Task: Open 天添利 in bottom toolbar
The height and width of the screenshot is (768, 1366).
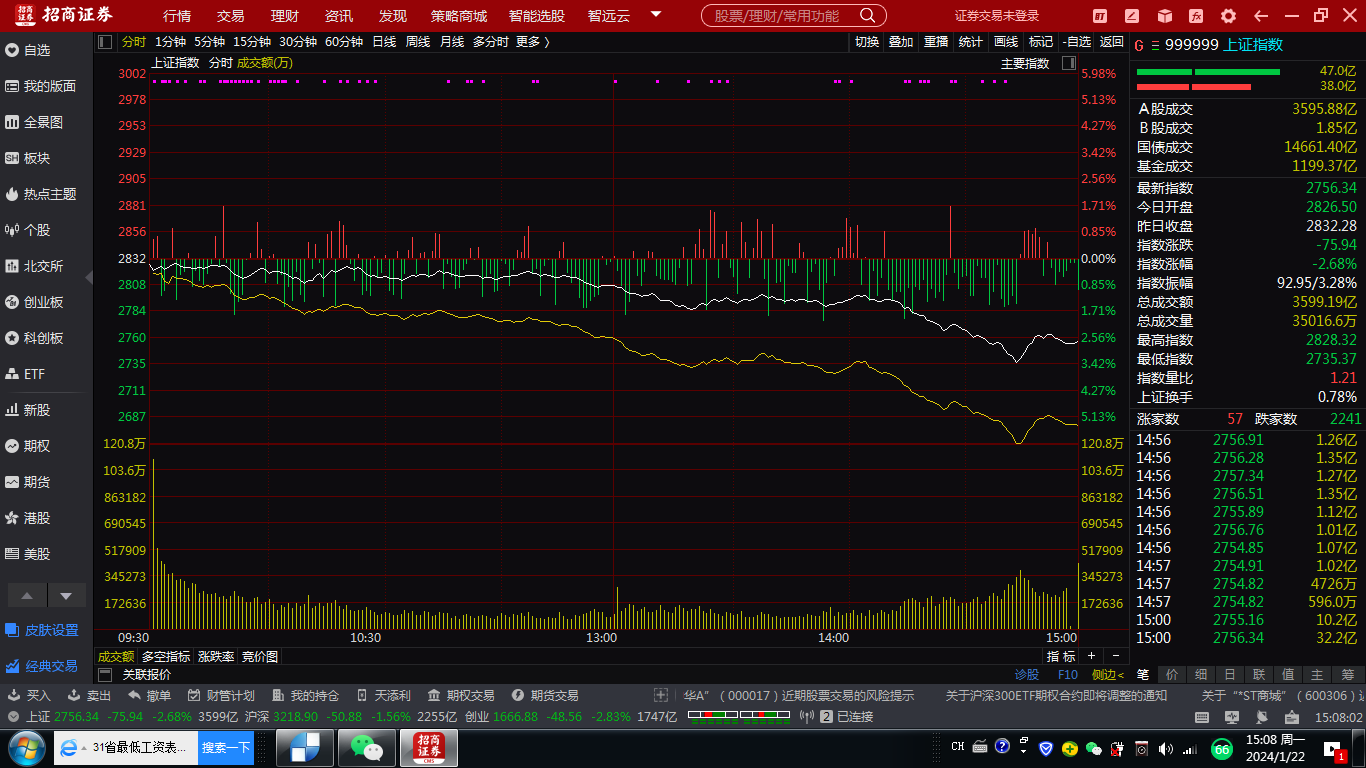Action: [383, 695]
